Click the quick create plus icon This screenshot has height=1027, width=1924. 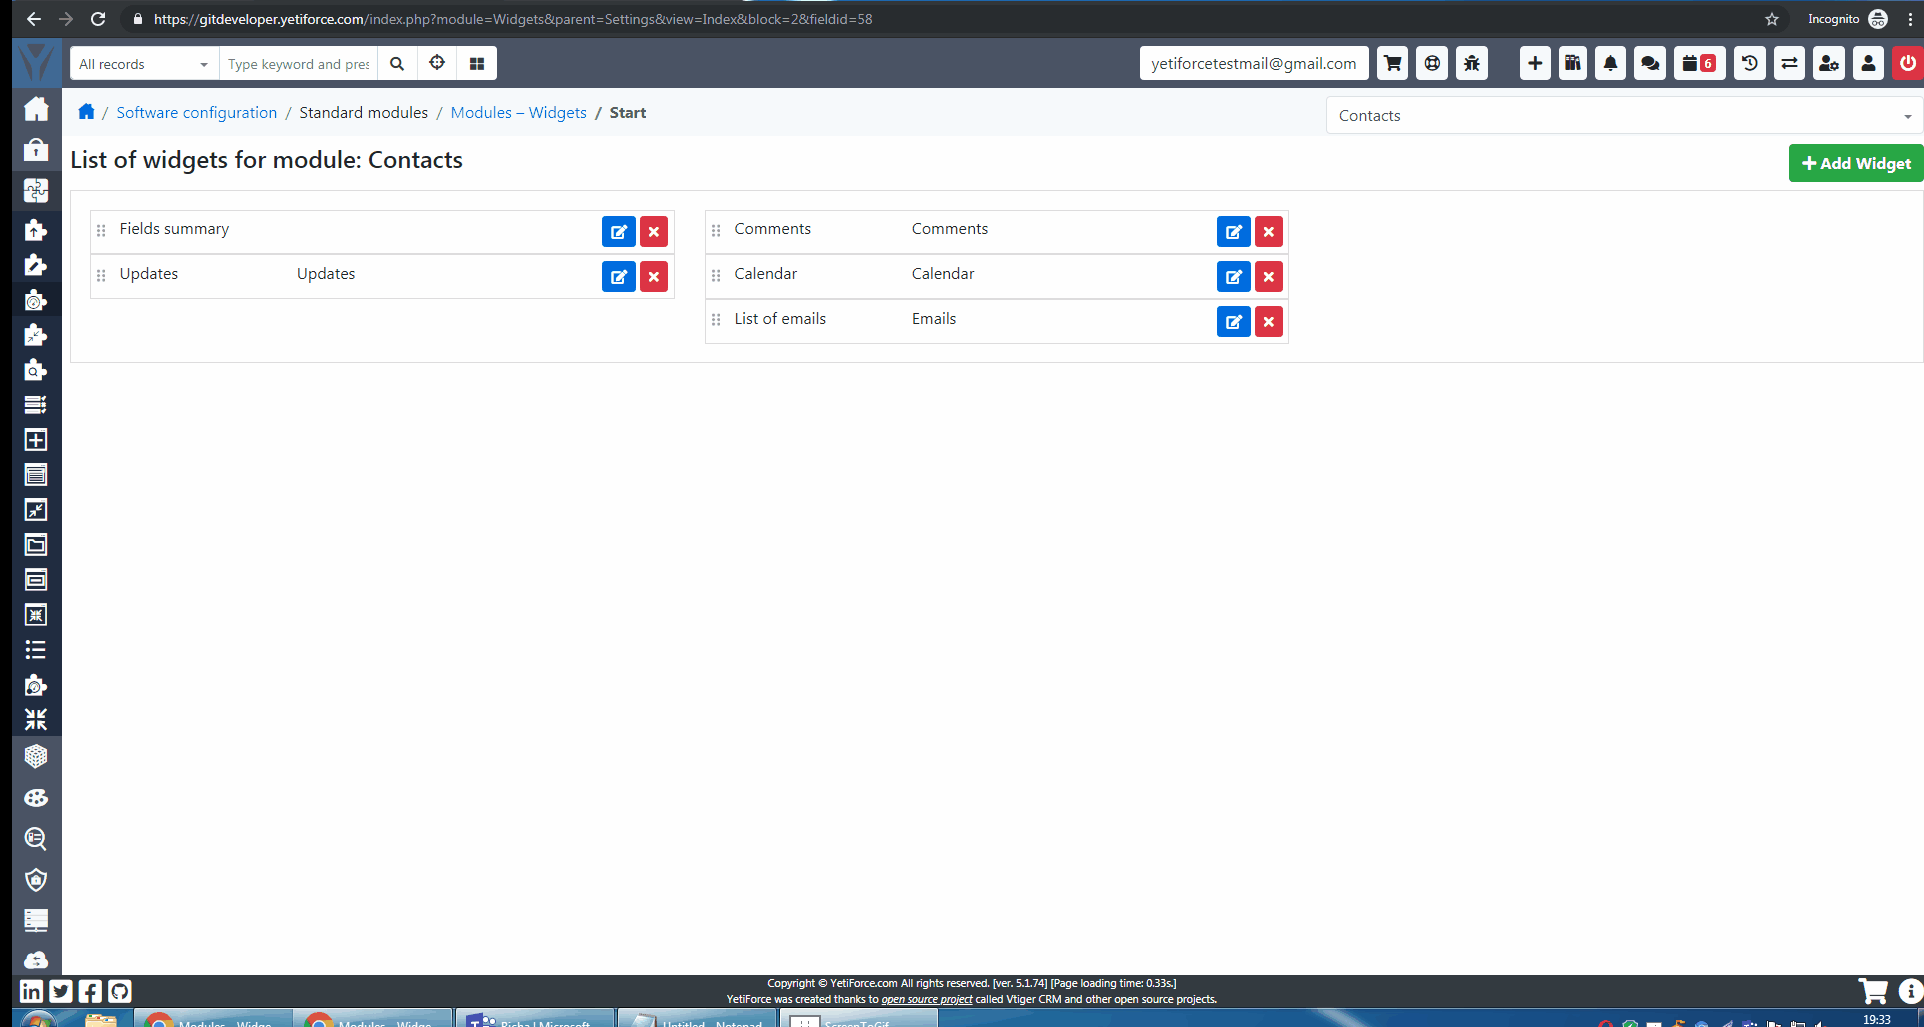pos(1535,64)
